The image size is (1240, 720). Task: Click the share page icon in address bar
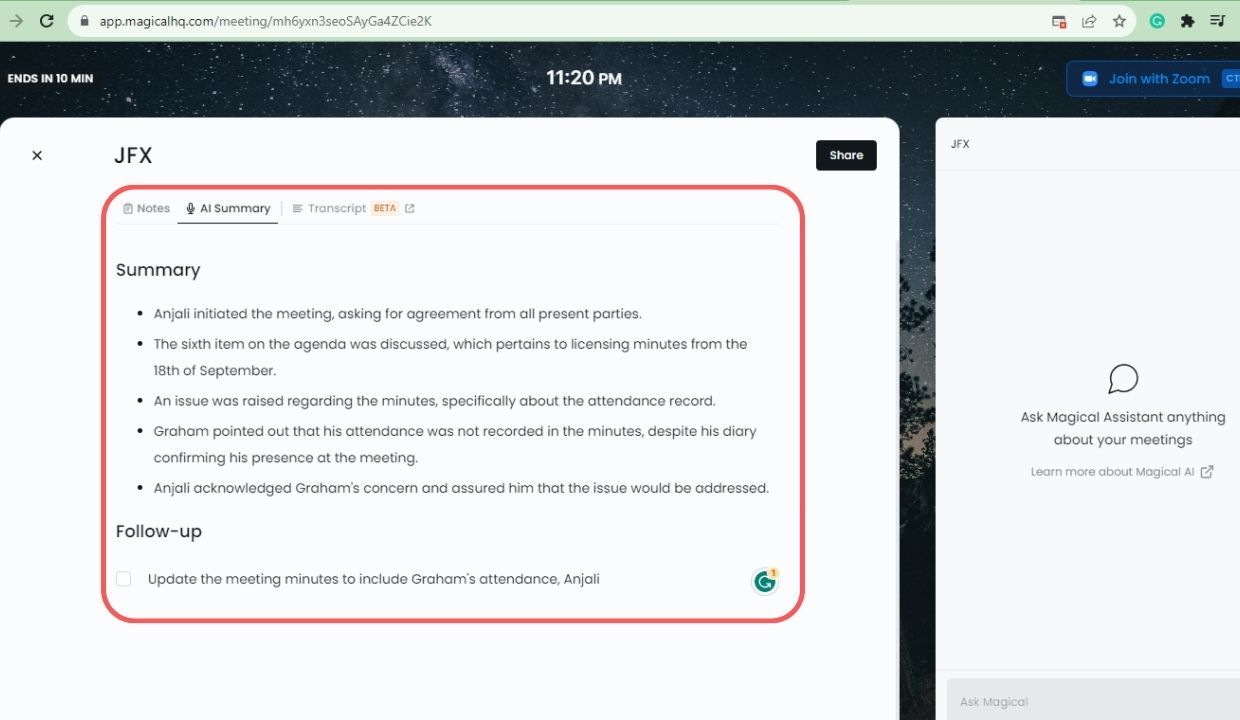tap(1089, 21)
